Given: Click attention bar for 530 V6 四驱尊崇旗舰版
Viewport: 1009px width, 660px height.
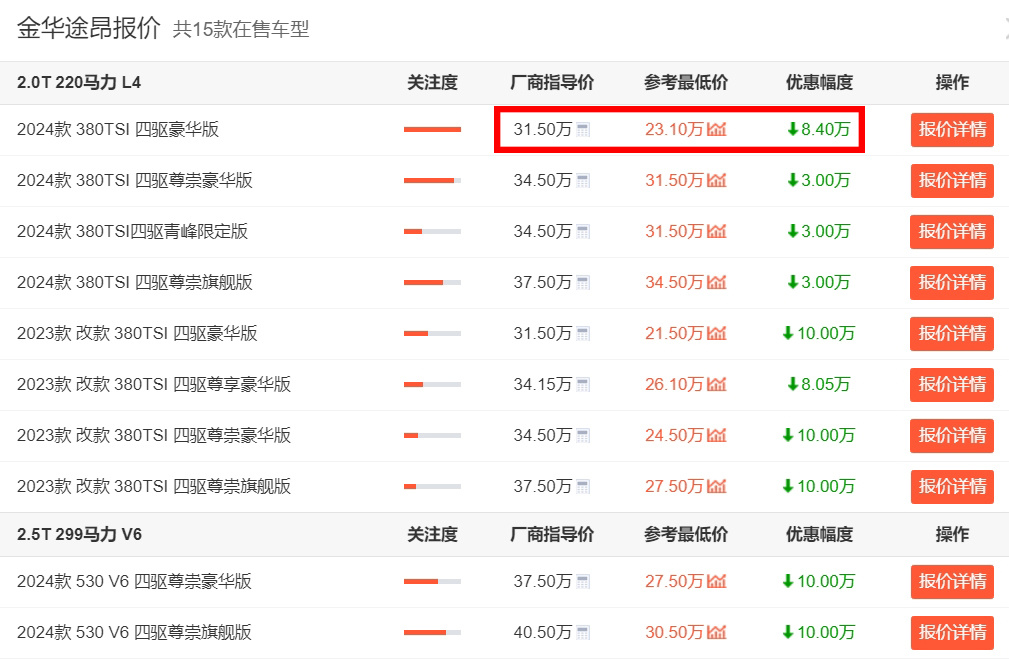Looking at the screenshot, I should click(432, 632).
